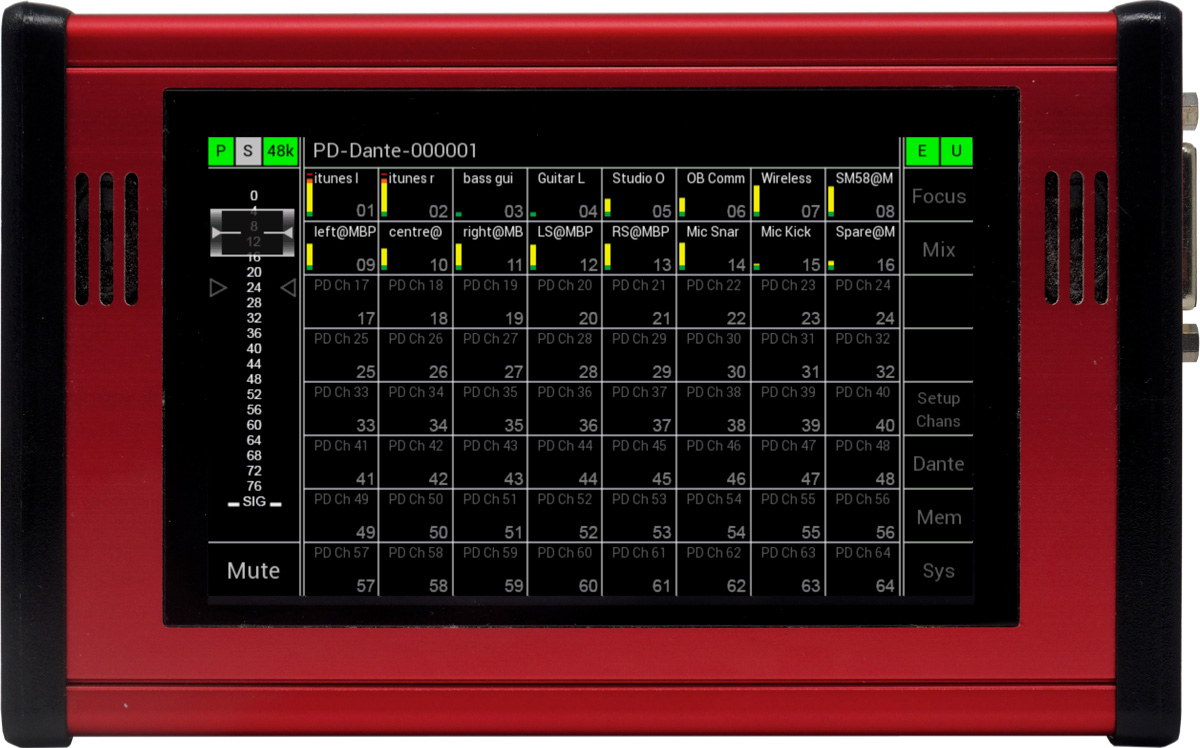Select channel 16 Spare@M
Screen dimensions: 1200x748
[x=863, y=248]
